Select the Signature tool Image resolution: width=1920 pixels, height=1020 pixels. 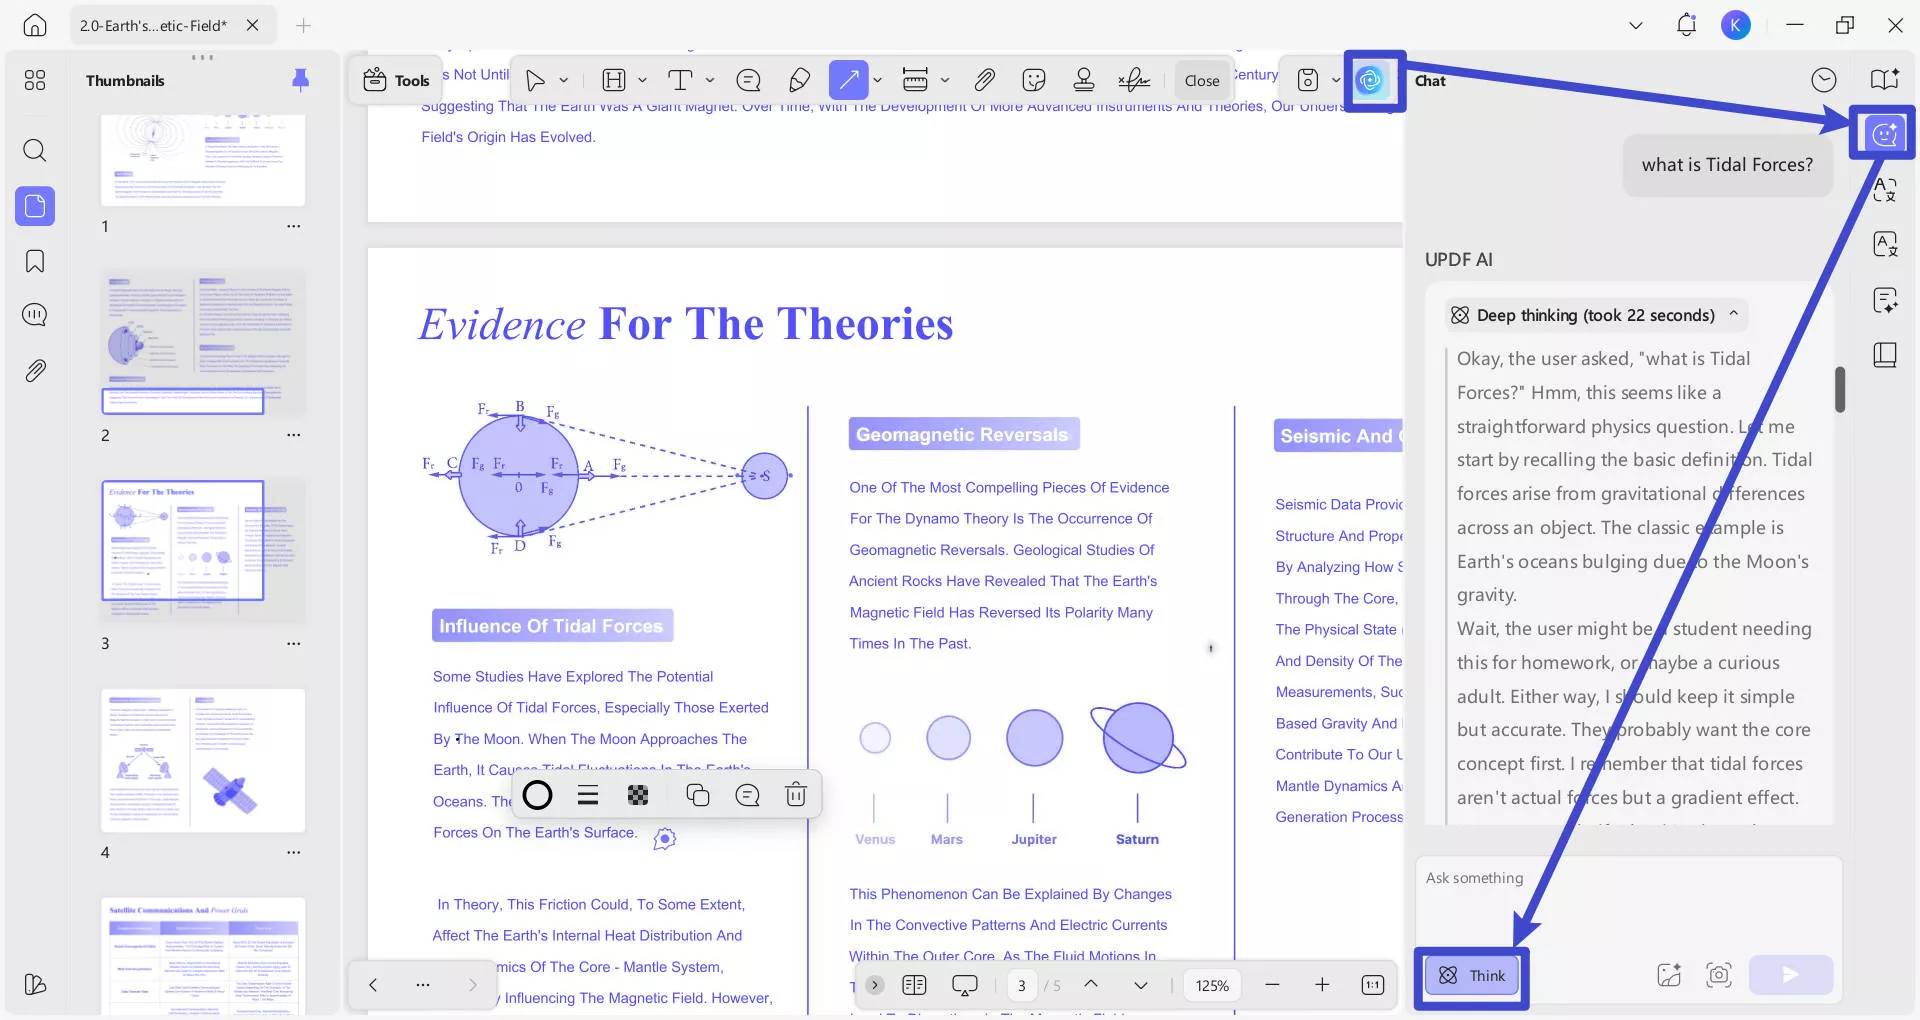(x=1134, y=80)
